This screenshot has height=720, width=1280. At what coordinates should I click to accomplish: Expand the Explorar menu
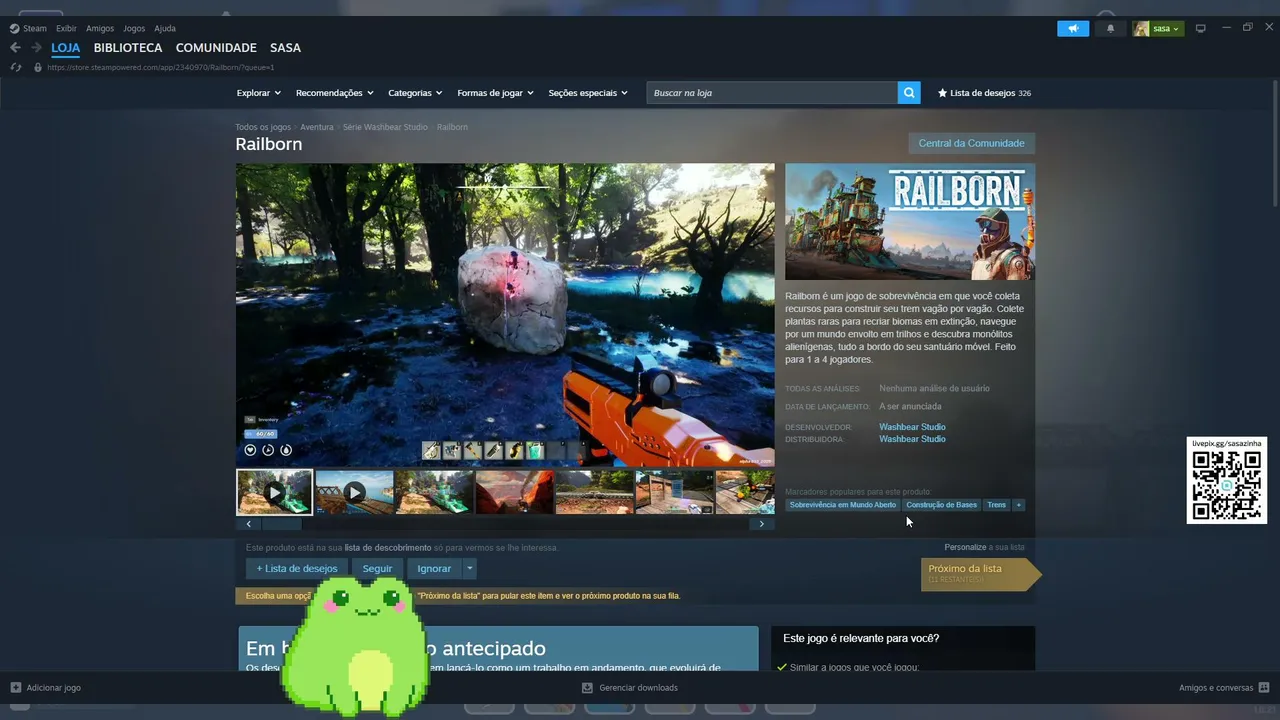(x=259, y=93)
